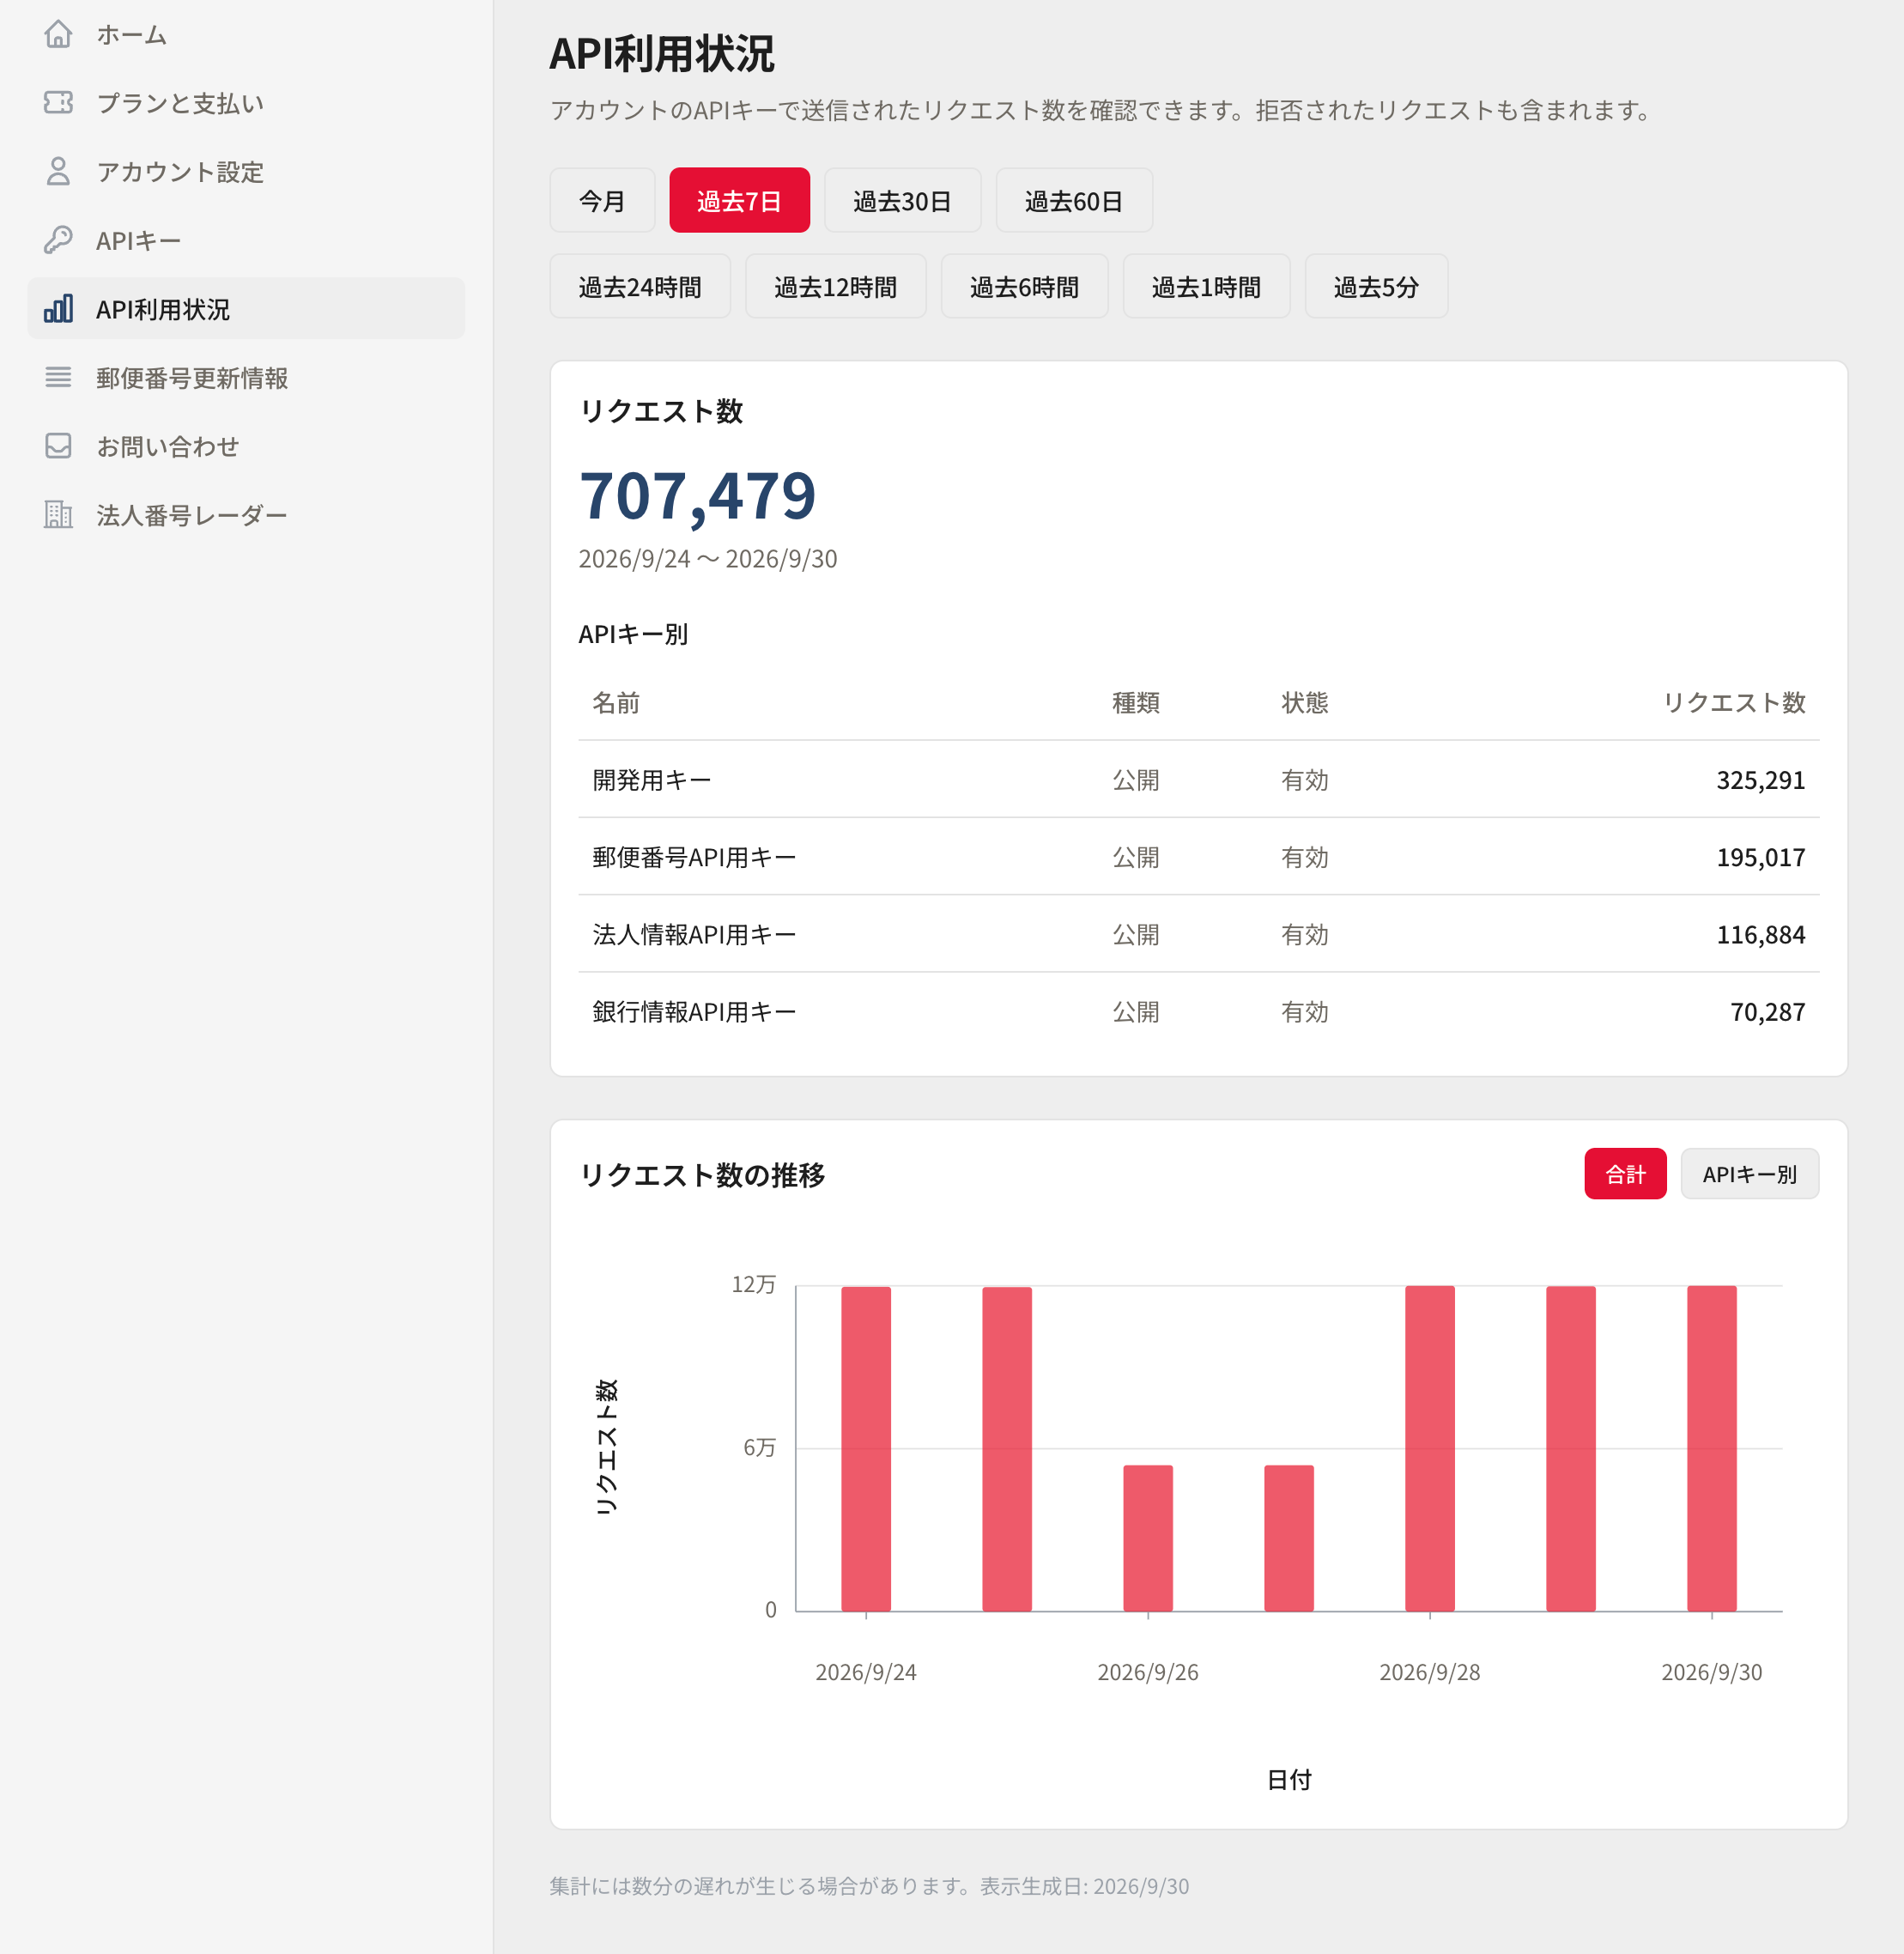This screenshot has height=1954, width=1904.
Task: Click the key icon for APIキー
Action: click(x=58, y=240)
